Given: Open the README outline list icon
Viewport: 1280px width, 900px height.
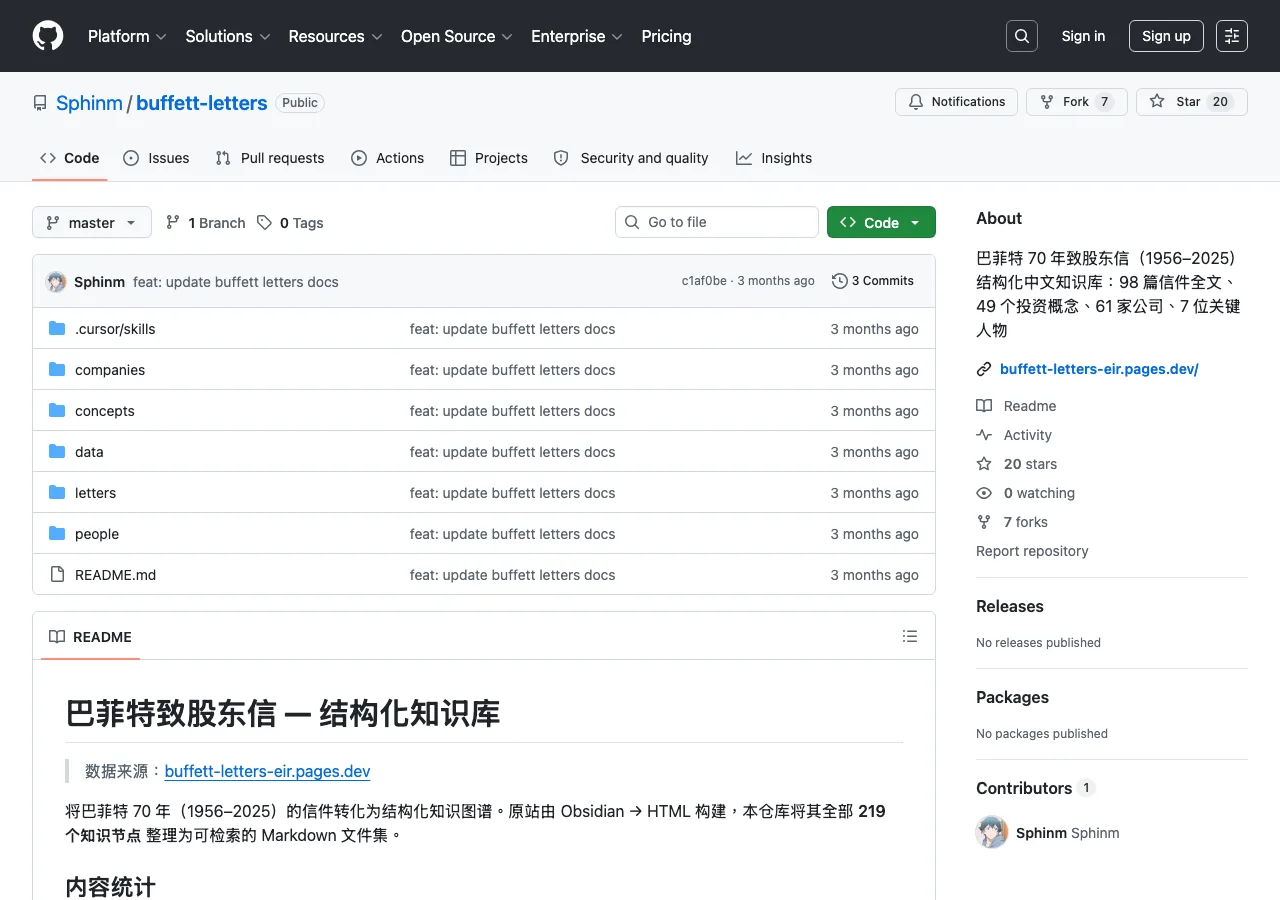Looking at the screenshot, I should pos(910,636).
